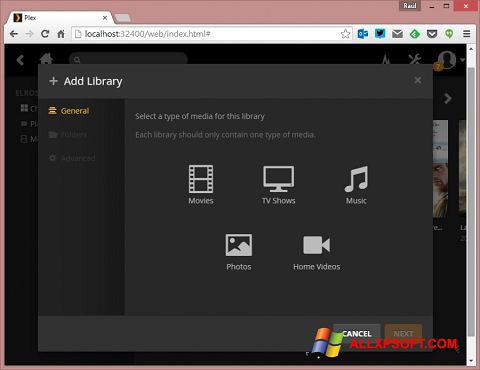Open the Folders section

pyautogui.click(x=68, y=134)
